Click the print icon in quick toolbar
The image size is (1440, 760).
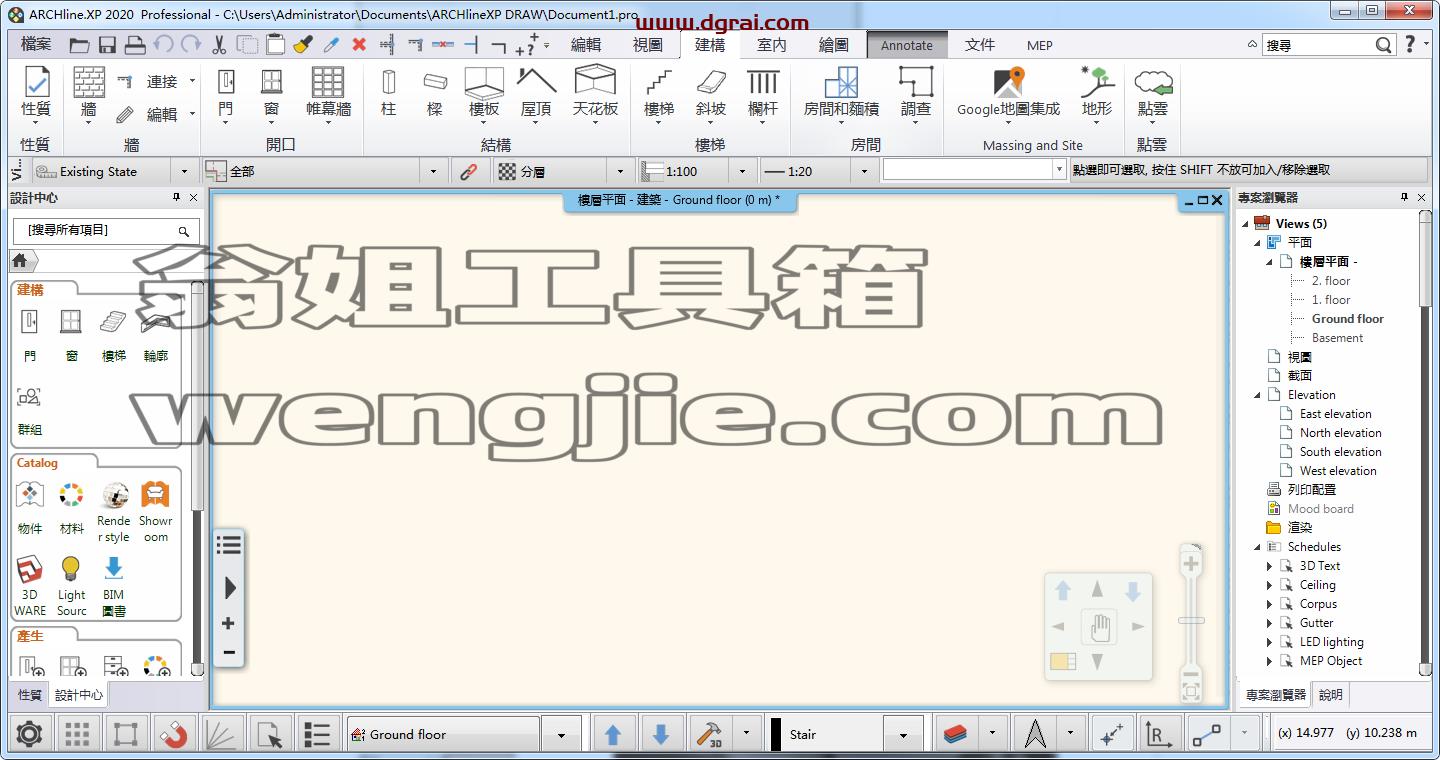[135, 45]
